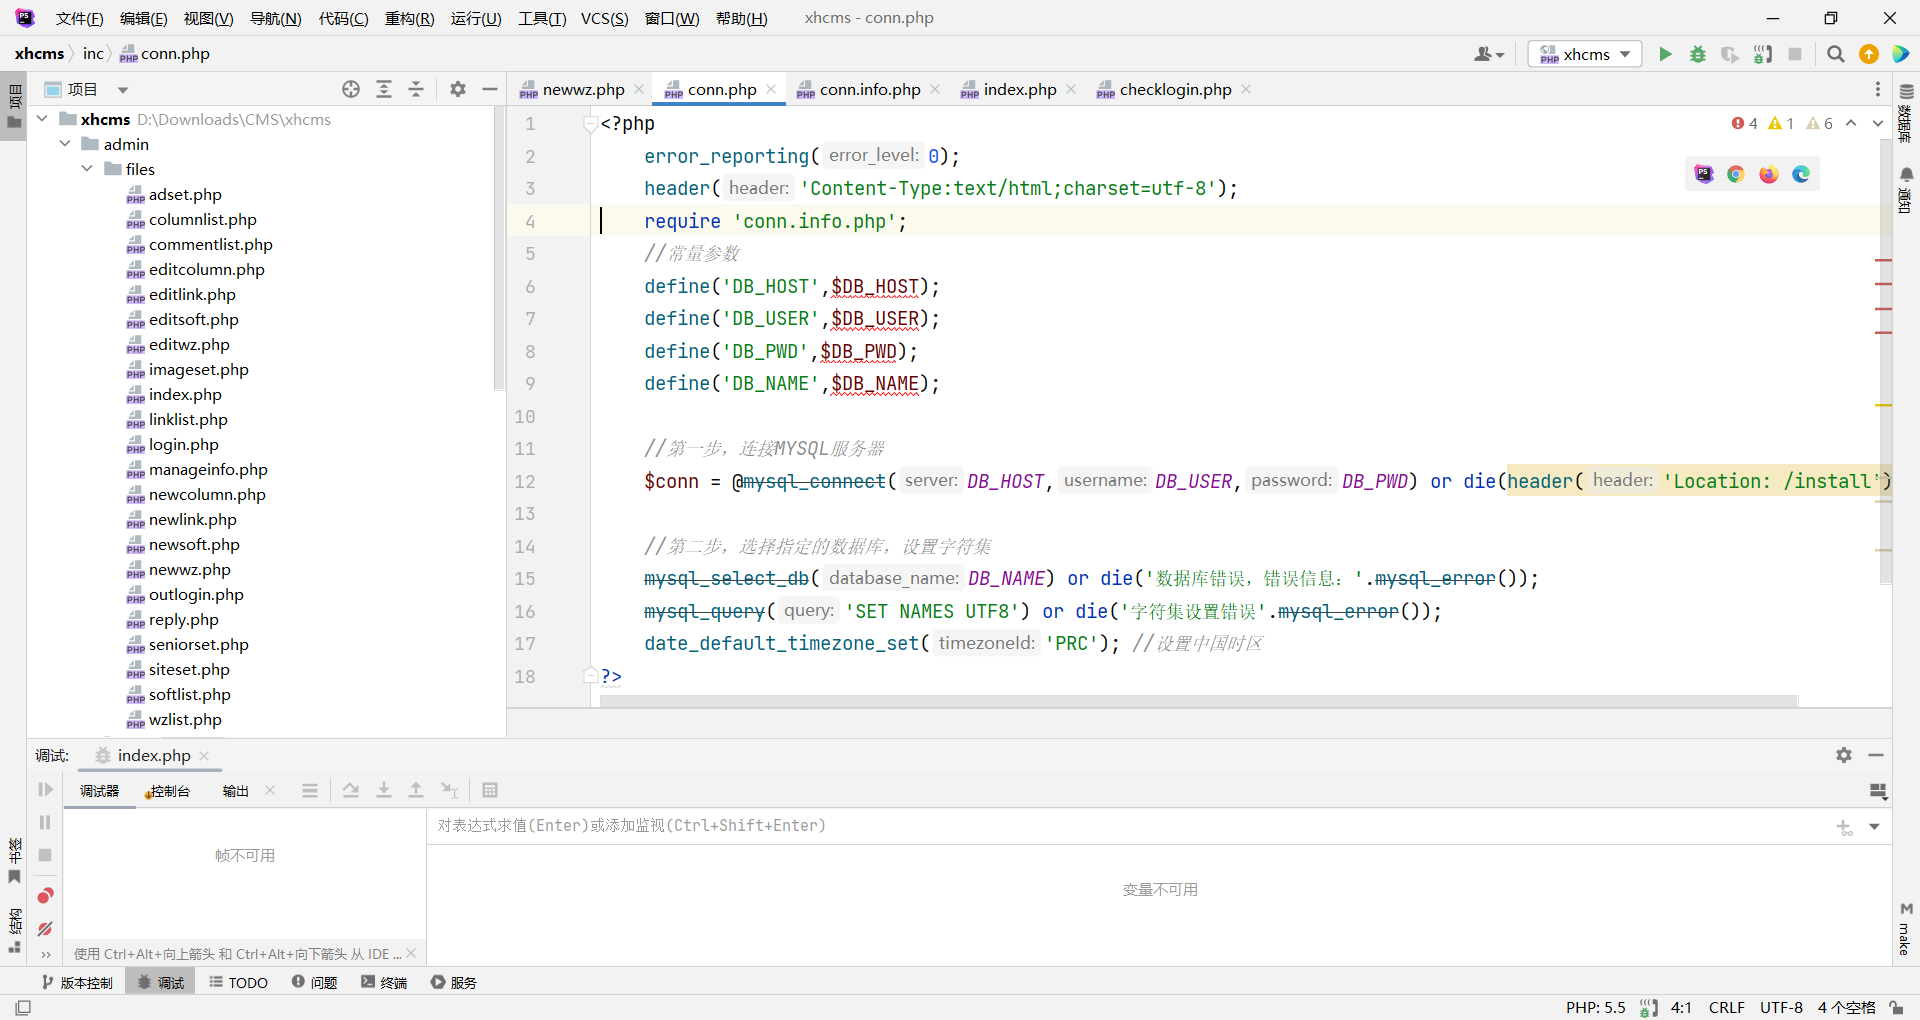Screen dimensions: 1920x1020
Task: Open the xhcms run configuration dropdown
Action: [x=1585, y=54]
